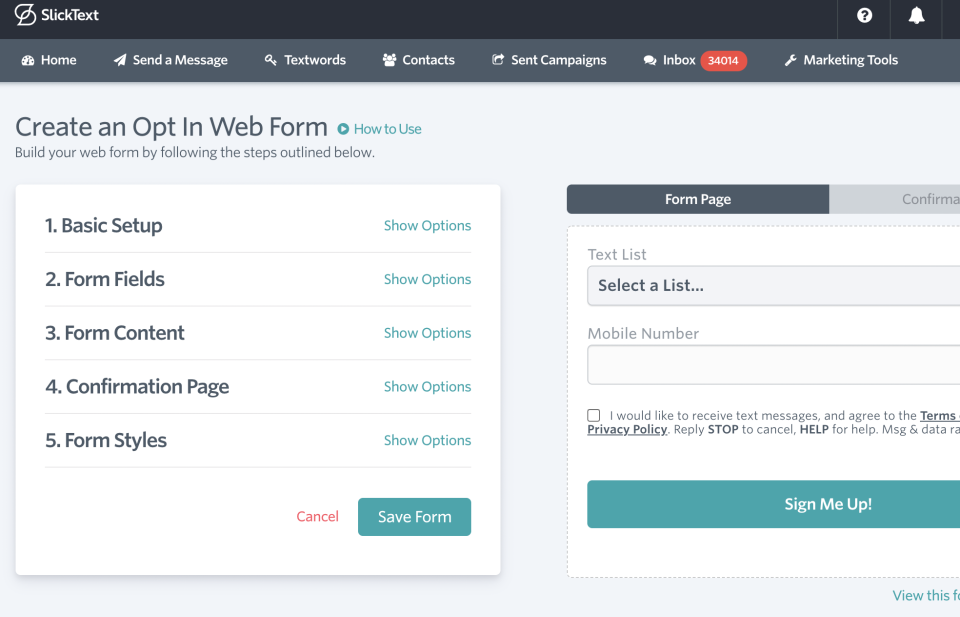Screen dimensions: 960x617
Task: Switch to the Form Page tab
Action: click(697, 199)
